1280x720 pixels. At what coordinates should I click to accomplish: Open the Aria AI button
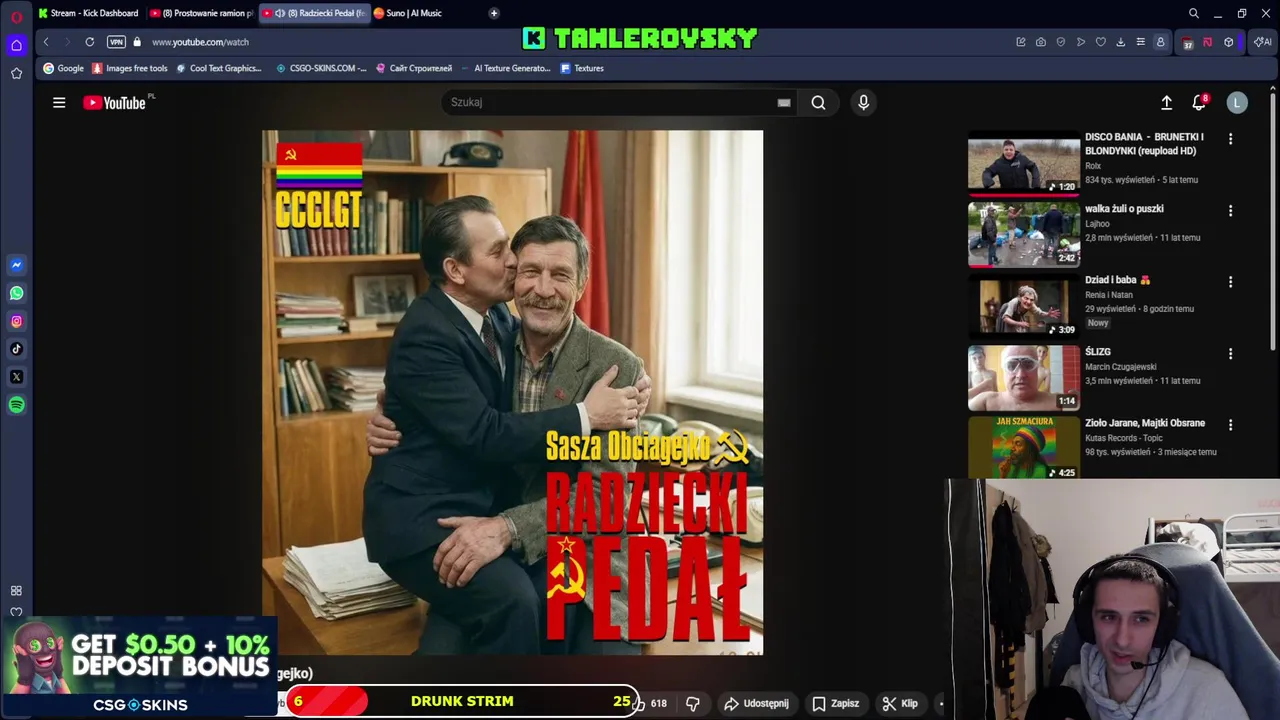[x=1264, y=42]
